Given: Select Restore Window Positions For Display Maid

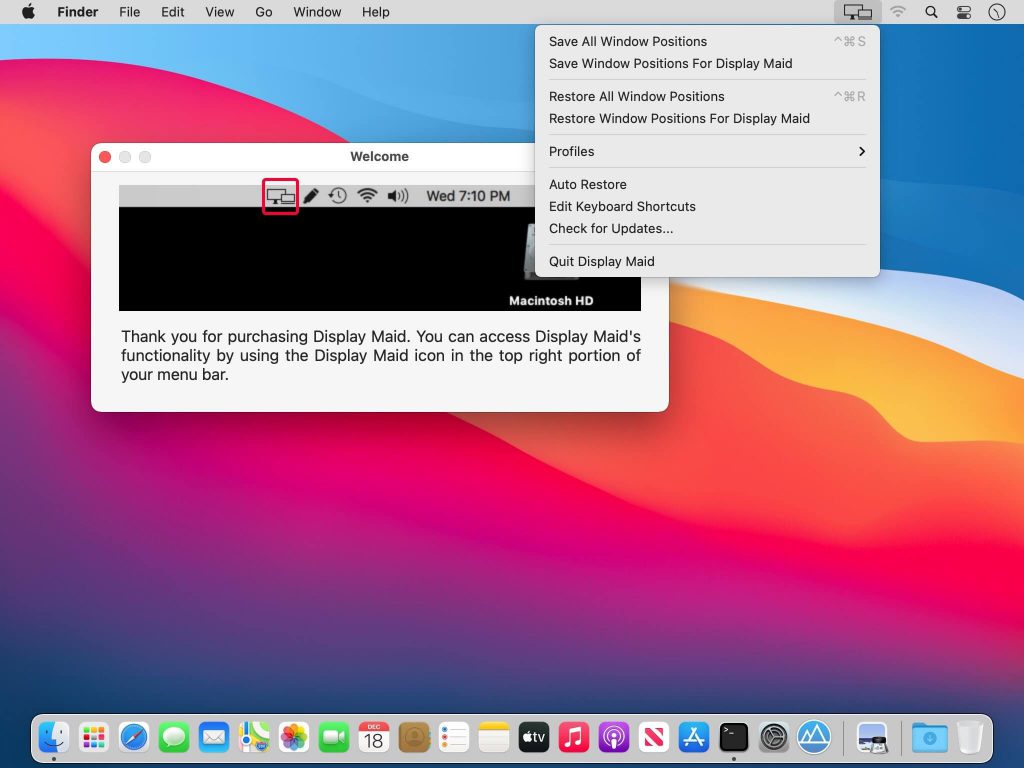Looking at the screenshot, I should [x=679, y=118].
